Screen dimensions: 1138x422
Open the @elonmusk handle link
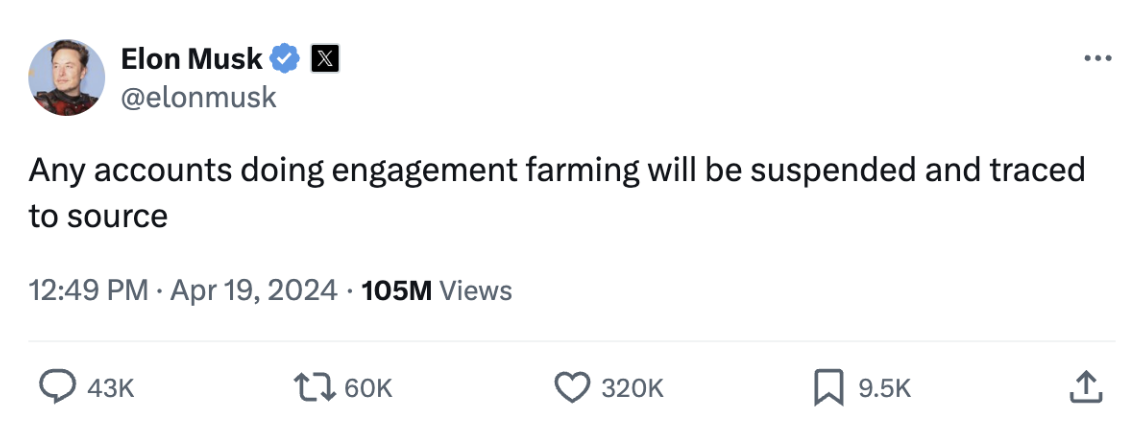198,98
